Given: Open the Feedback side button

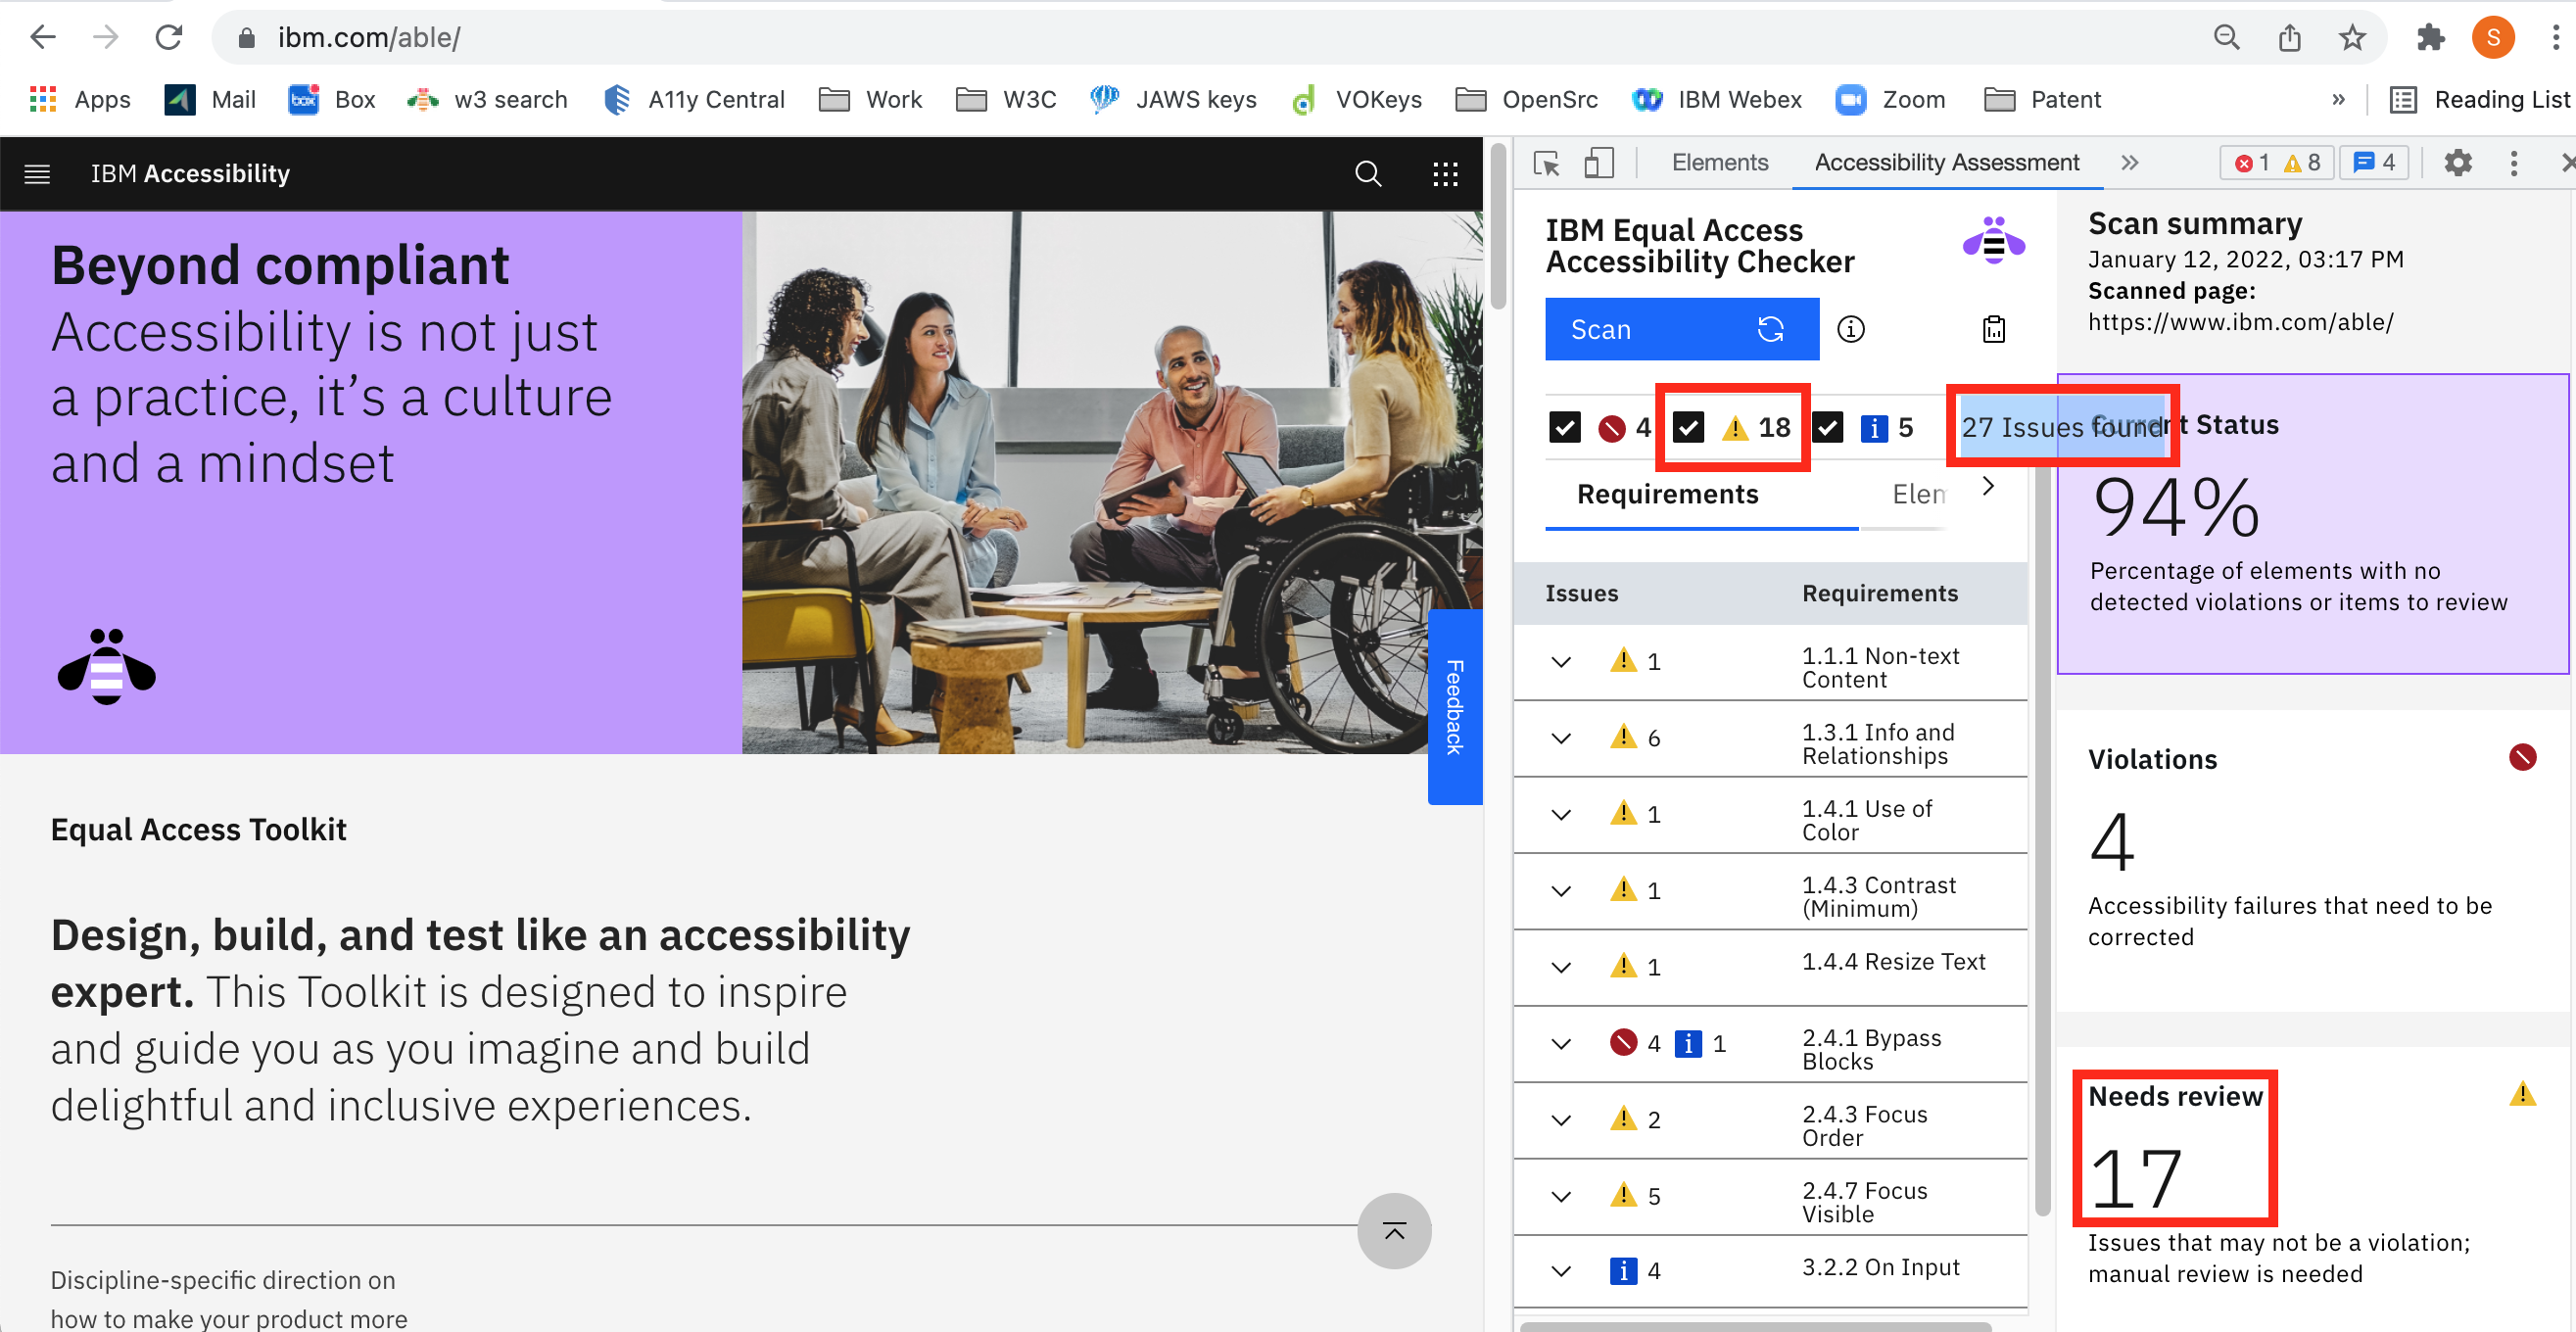Looking at the screenshot, I should (x=1454, y=707).
